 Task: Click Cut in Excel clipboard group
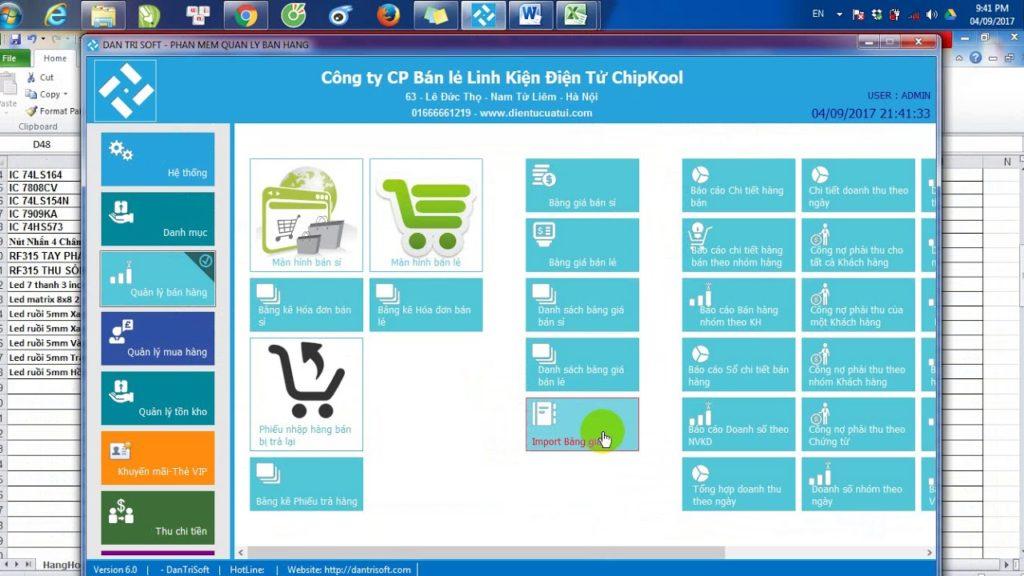click(x=40, y=77)
